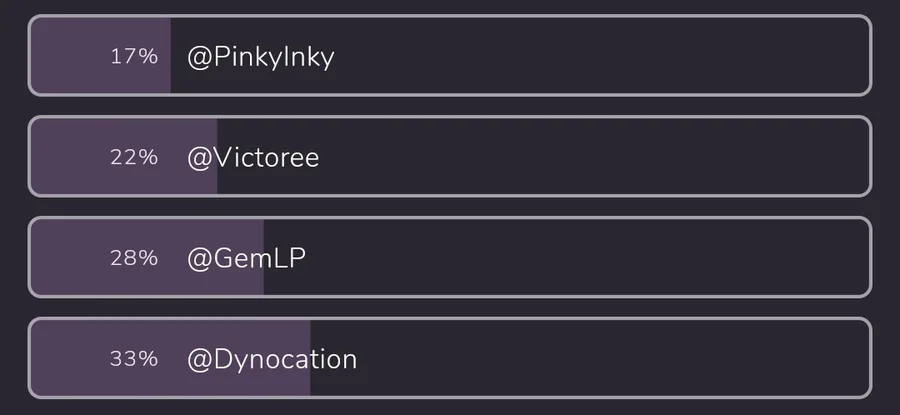This screenshot has width=900, height=415.
Task: Choose the @GemLP poll option
Action: coord(450,257)
